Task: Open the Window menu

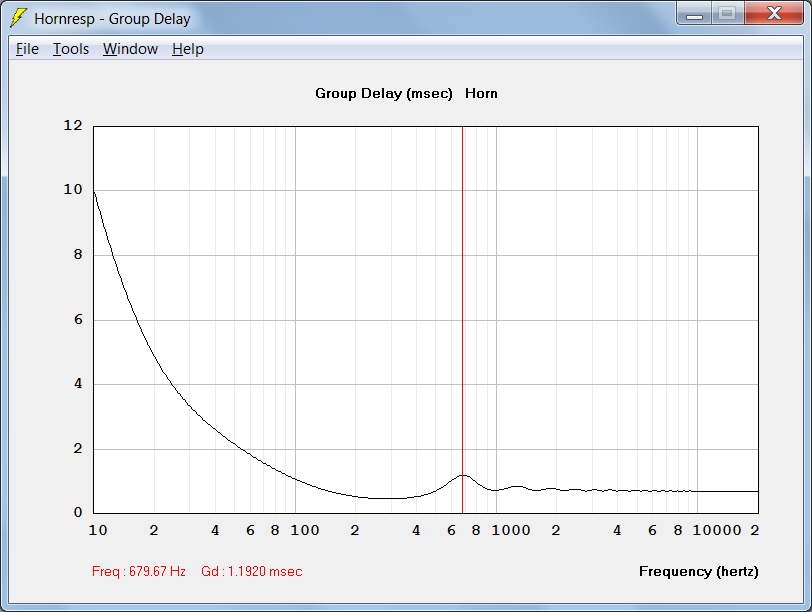Action: (130, 49)
